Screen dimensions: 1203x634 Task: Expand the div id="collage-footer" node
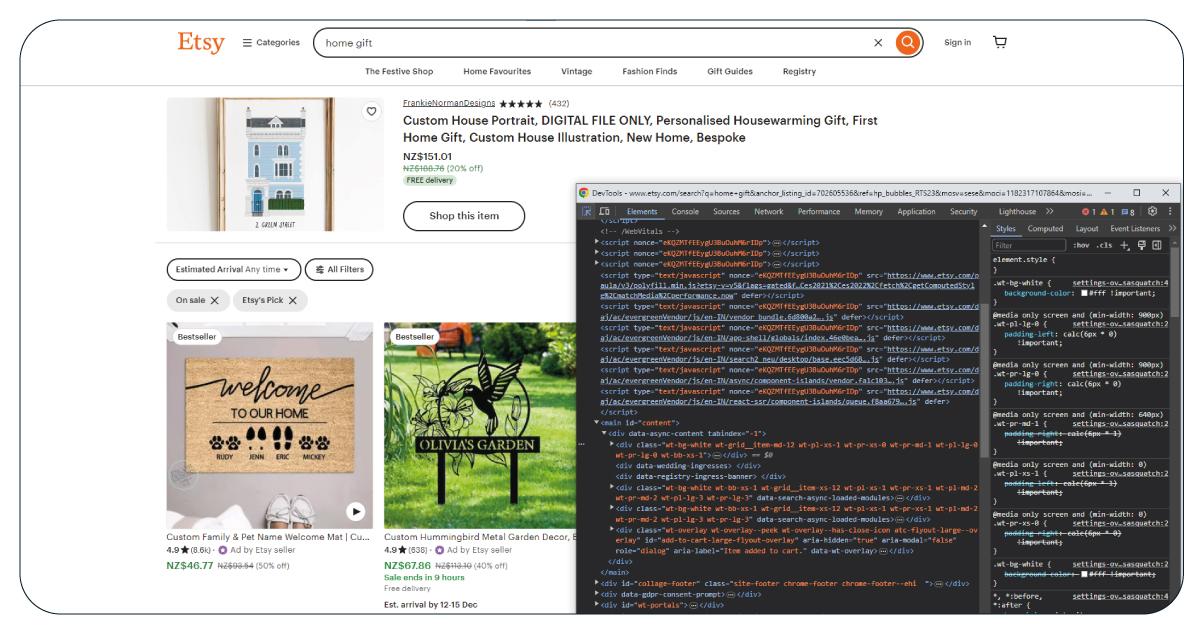[x=597, y=583]
